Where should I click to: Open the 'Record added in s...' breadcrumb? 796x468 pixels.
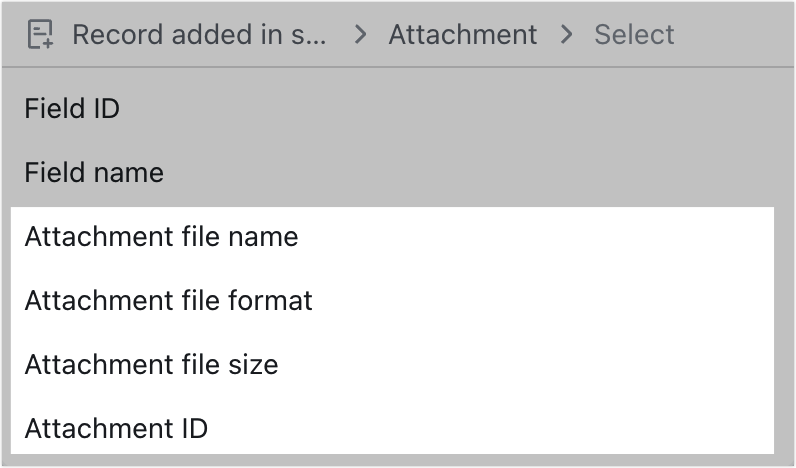click(x=199, y=35)
